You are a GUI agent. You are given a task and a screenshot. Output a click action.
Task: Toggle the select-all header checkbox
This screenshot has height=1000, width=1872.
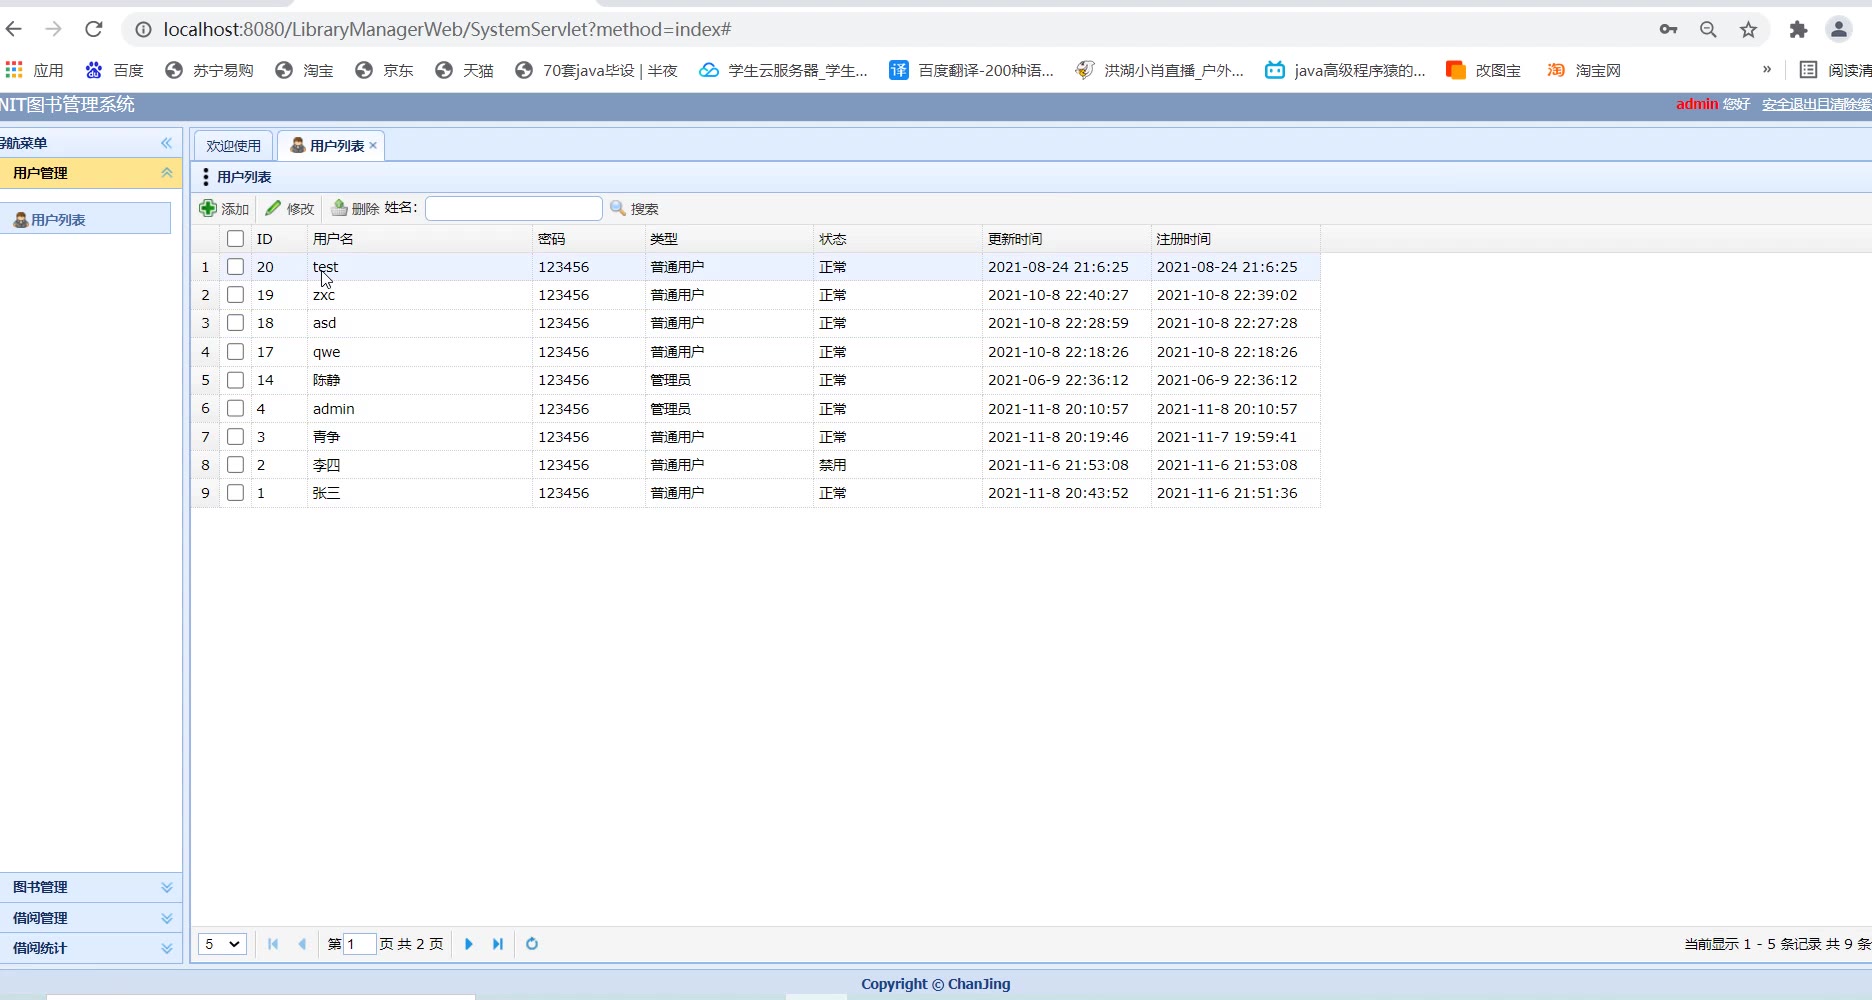pyautogui.click(x=235, y=239)
